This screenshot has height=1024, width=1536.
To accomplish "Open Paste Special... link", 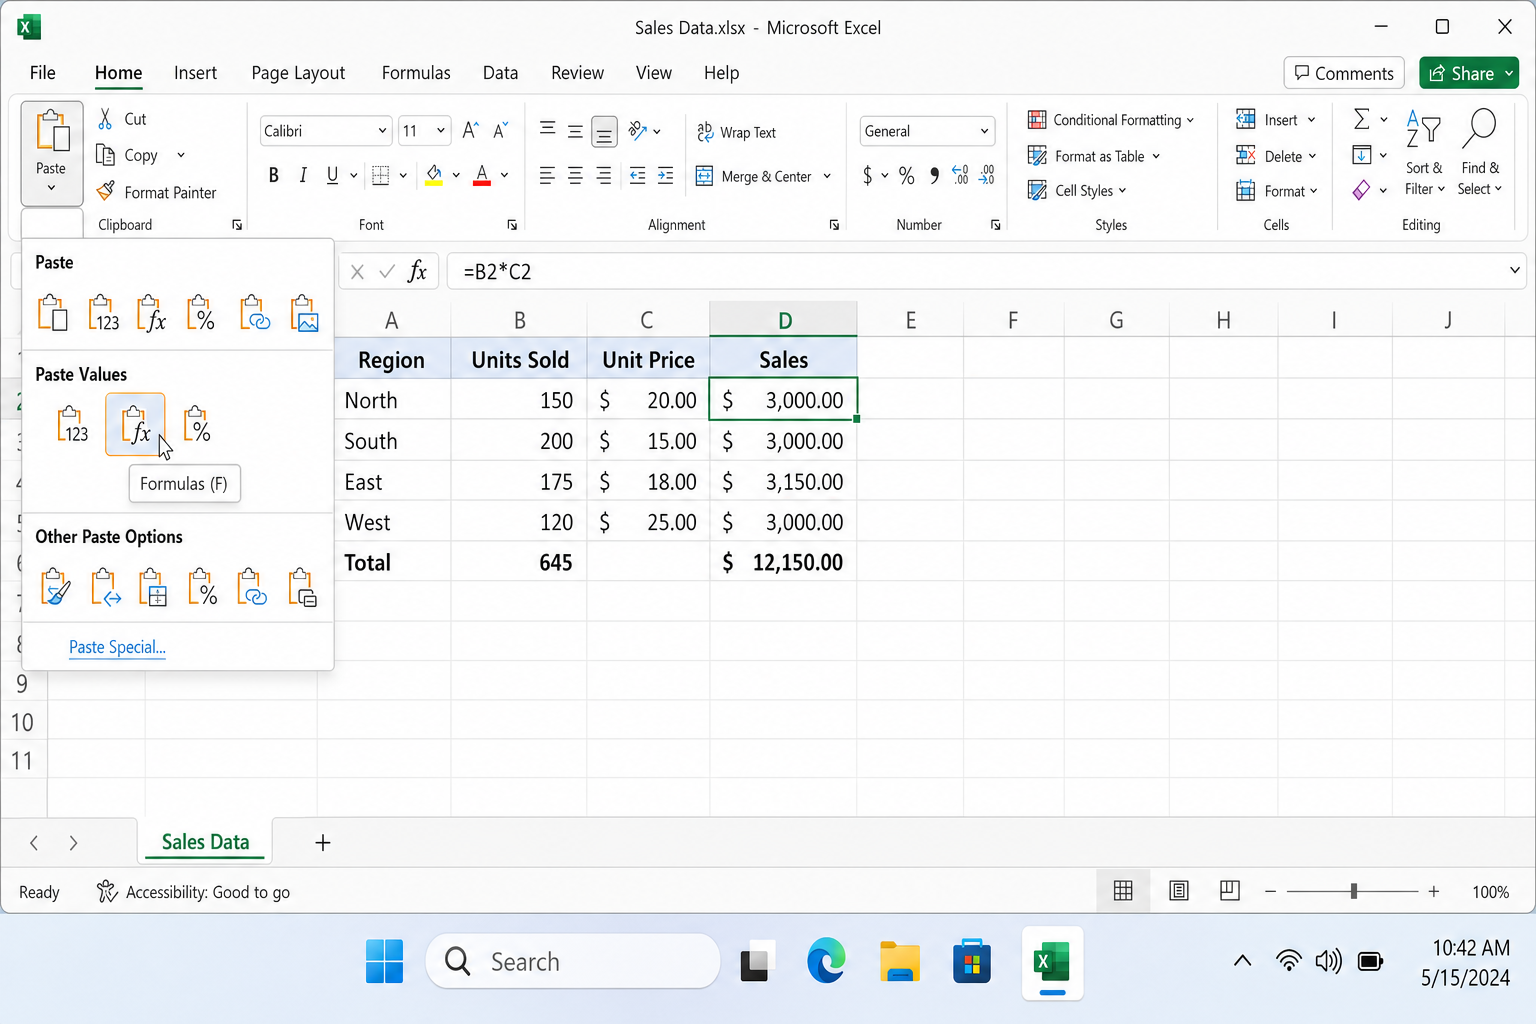I will [117, 647].
